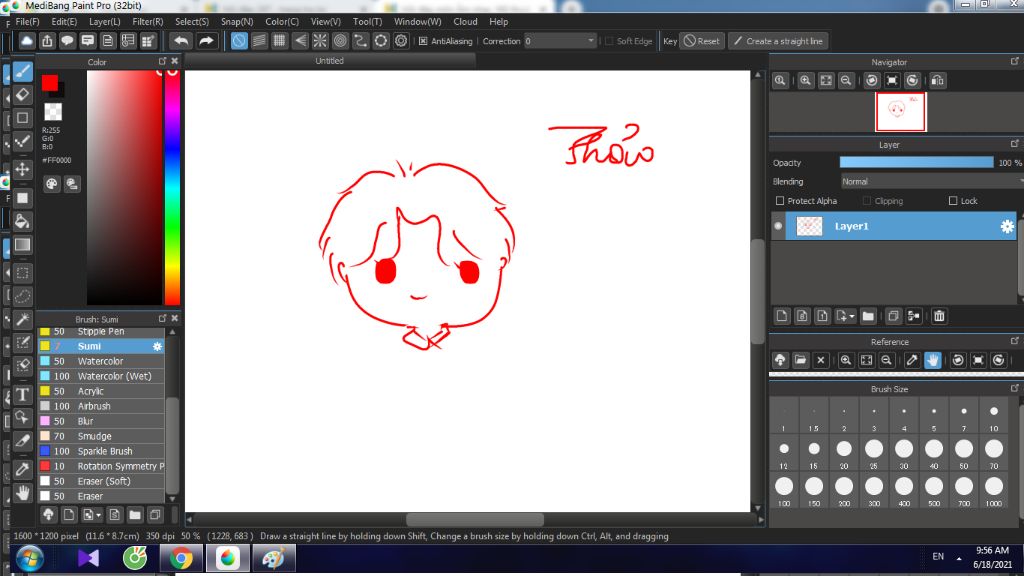Delete layer with trash icon
The image size is (1024, 576).
[939, 316]
